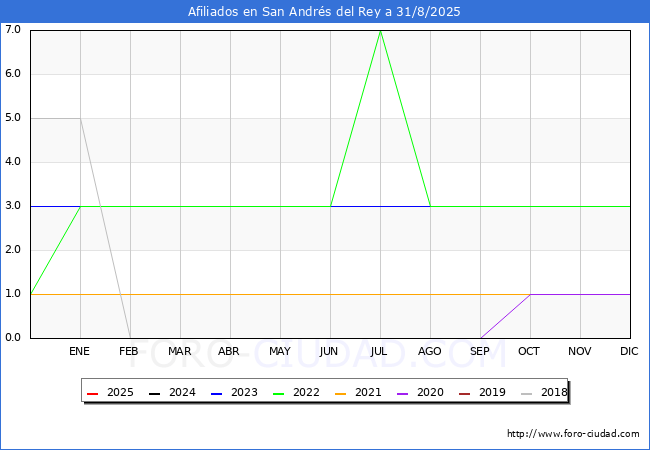This screenshot has width=650, height=450.
Task: Click the 5.0 y-axis value
Action: pos(13,118)
